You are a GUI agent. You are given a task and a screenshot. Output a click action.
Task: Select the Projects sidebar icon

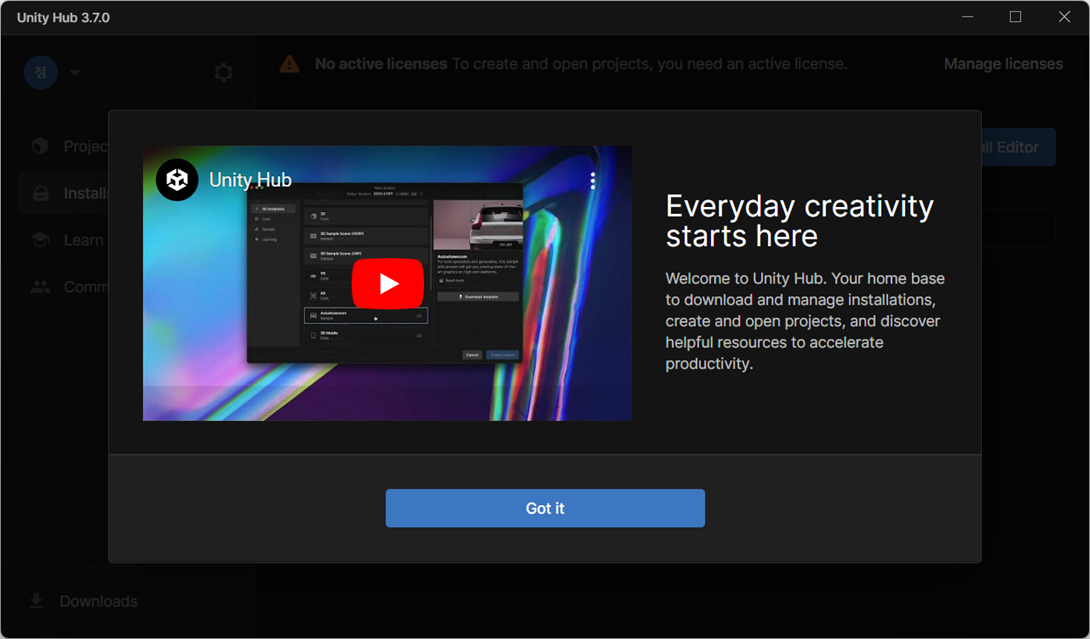pyautogui.click(x=40, y=146)
